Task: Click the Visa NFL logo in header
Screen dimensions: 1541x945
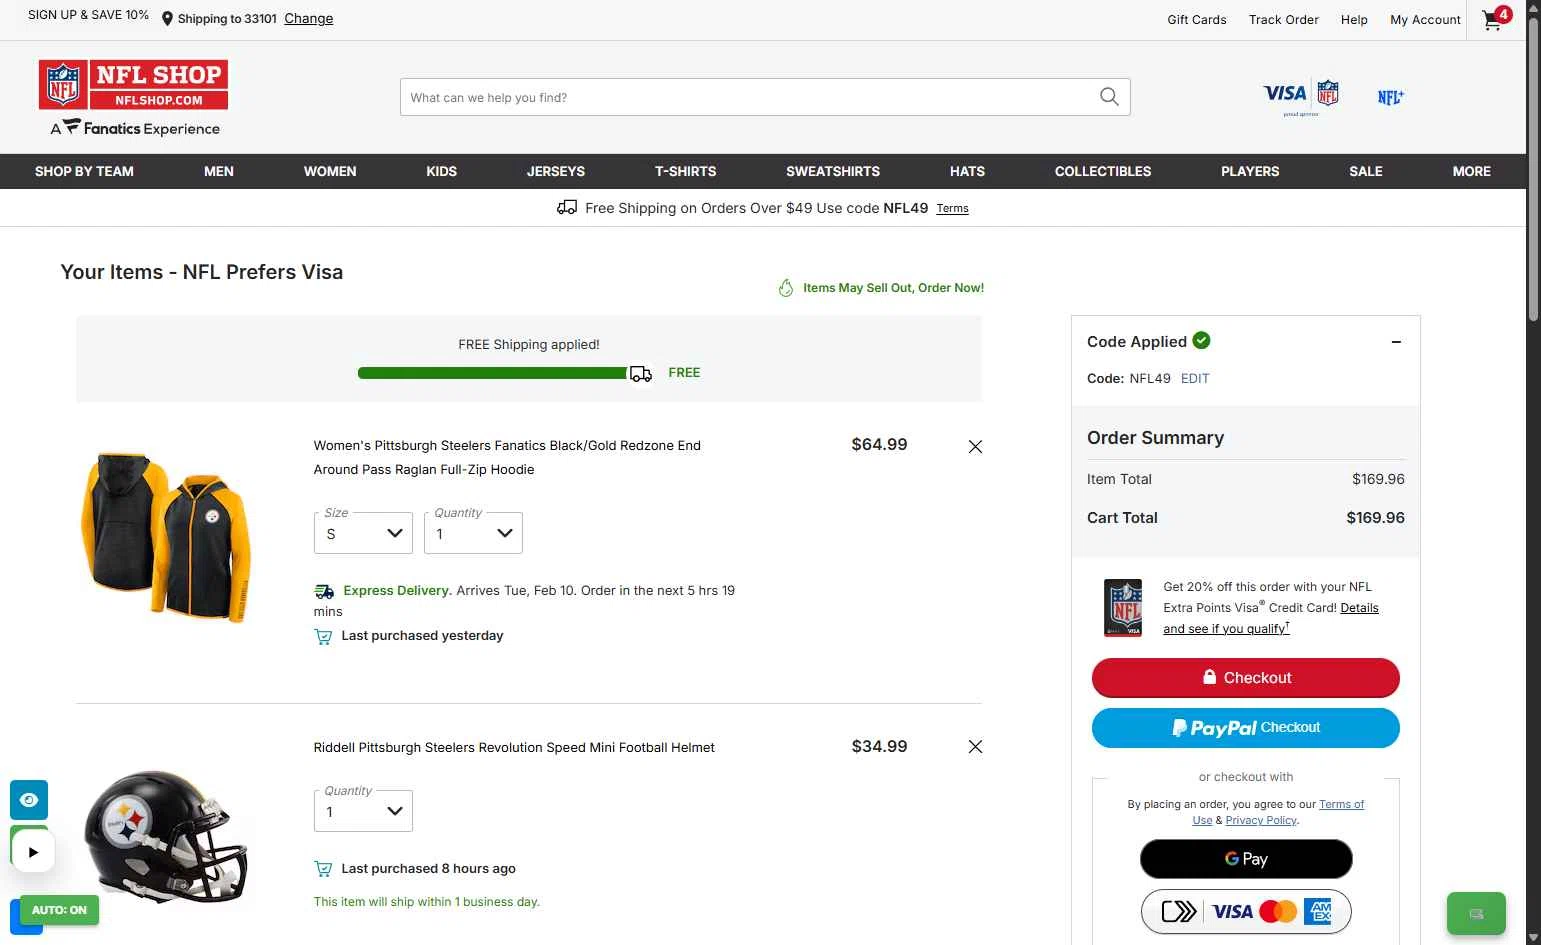Action: click(x=1300, y=97)
